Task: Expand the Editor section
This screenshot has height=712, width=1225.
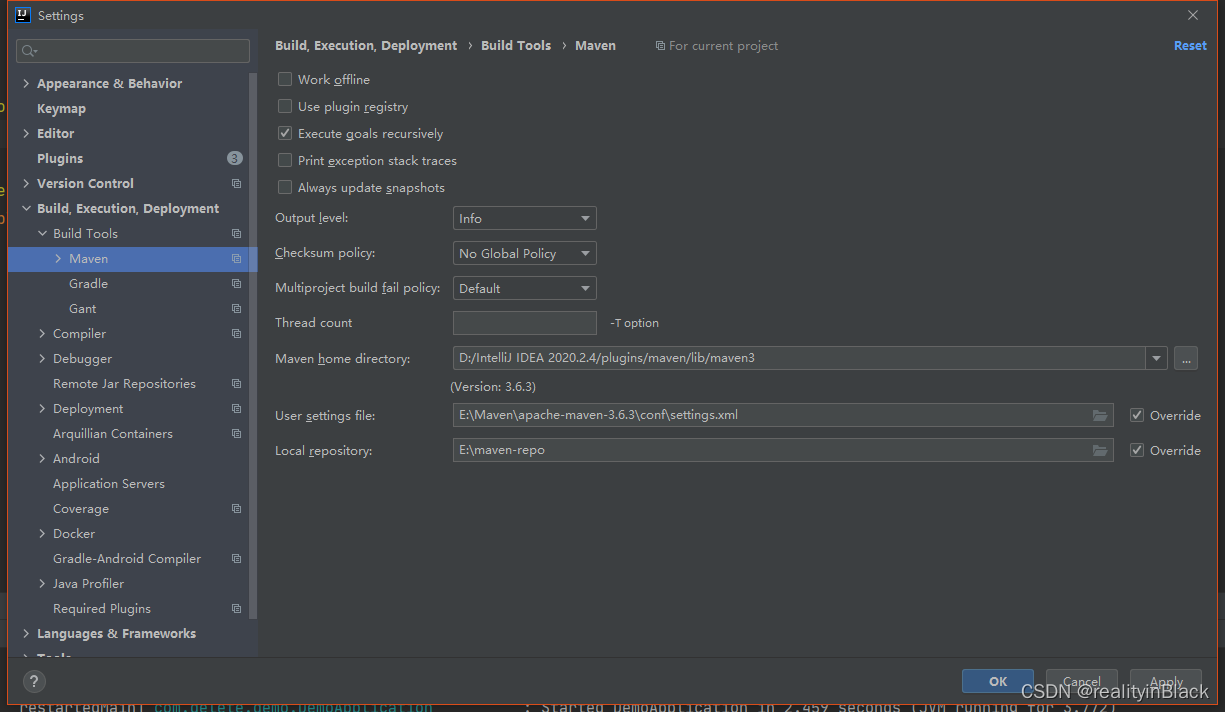Action: [26, 134]
